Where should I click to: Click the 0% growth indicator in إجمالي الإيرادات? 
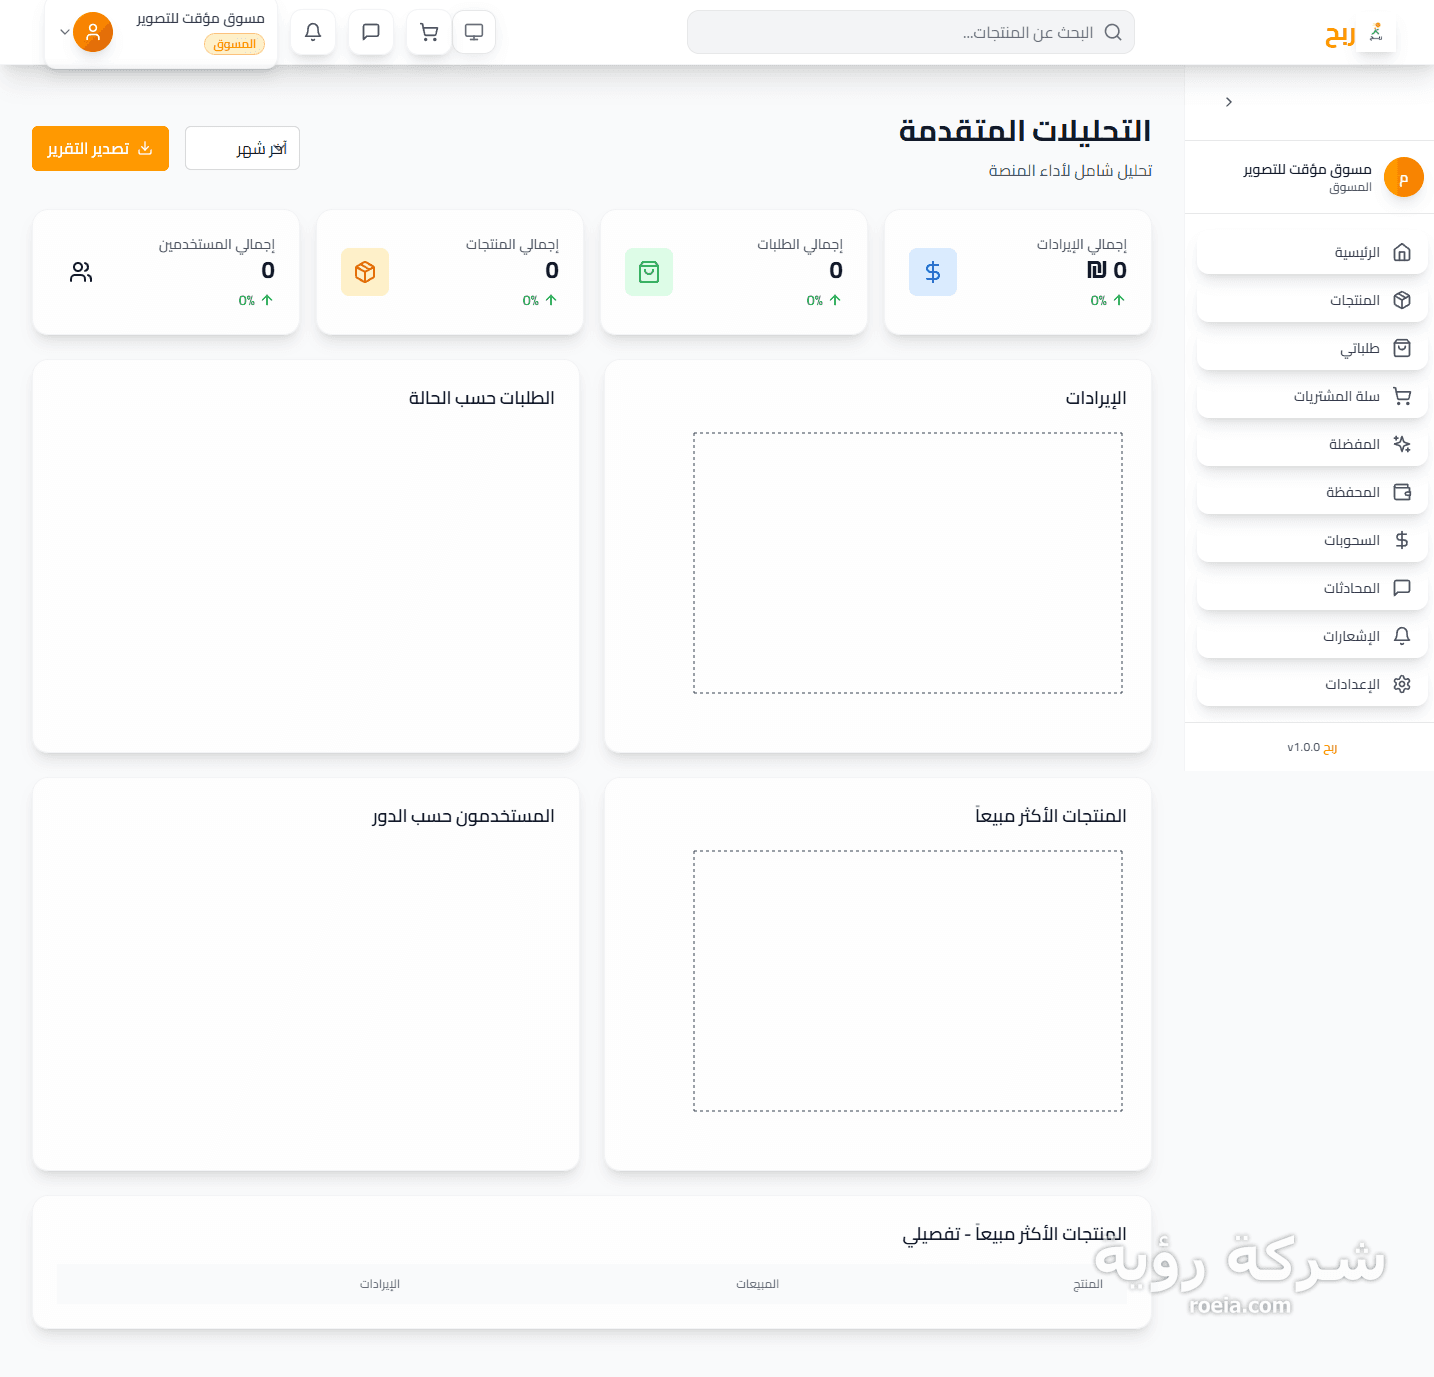tap(1108, 300)
